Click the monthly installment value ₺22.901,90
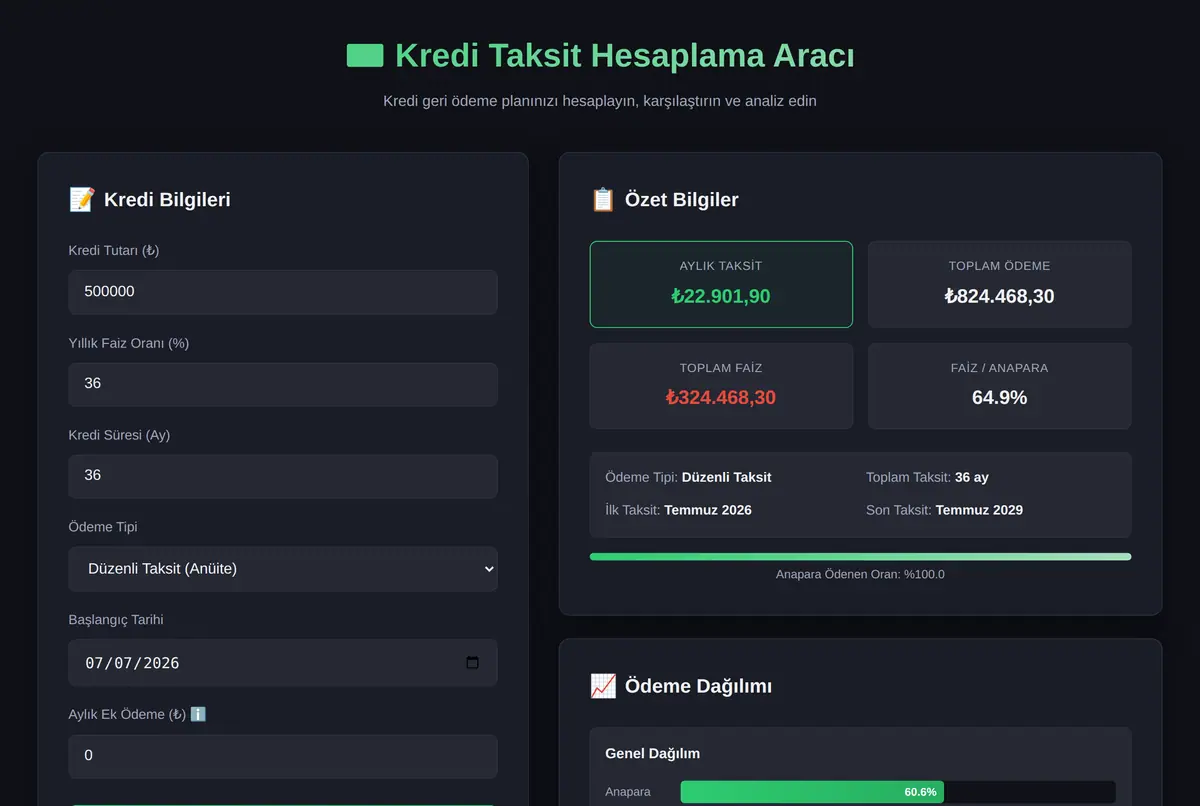This screenshot has width=1200, height=806. (721, 296)
